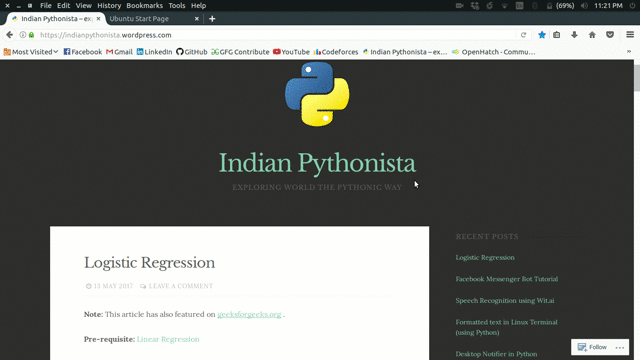
Task: Open the Bookmarks menu
Action: pos(144,6)
